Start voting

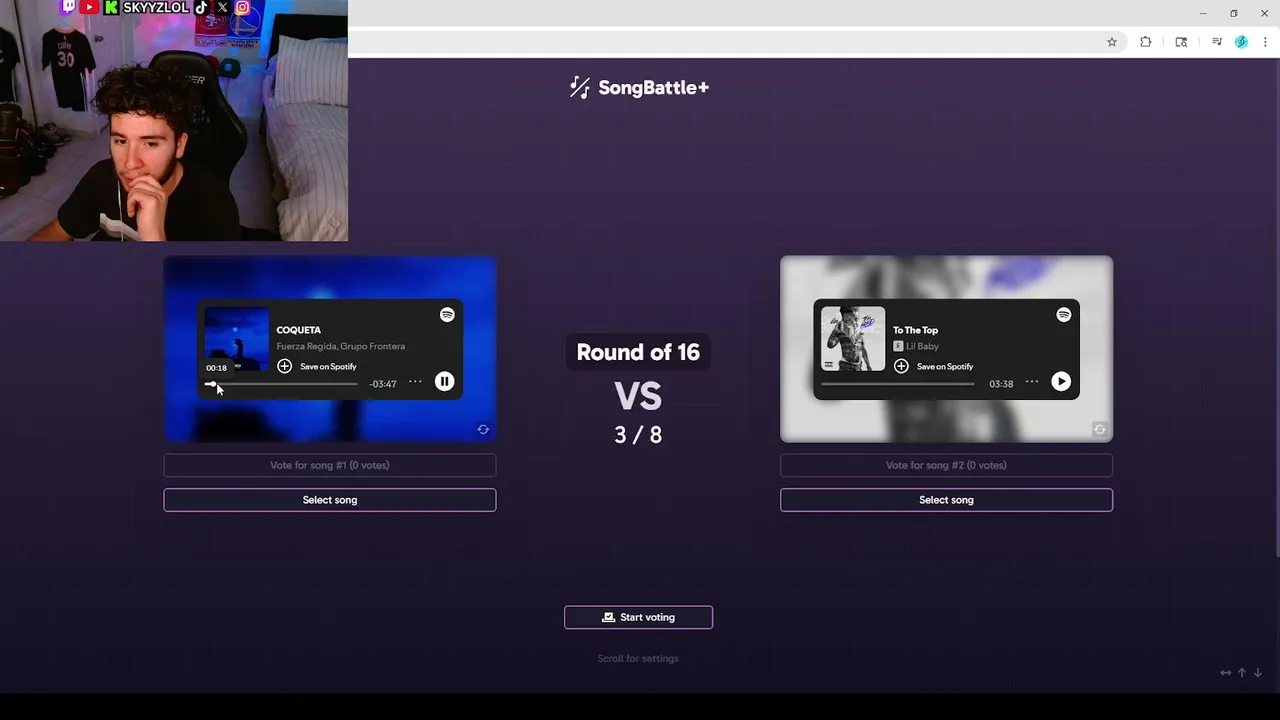click(x=638, y=617)
